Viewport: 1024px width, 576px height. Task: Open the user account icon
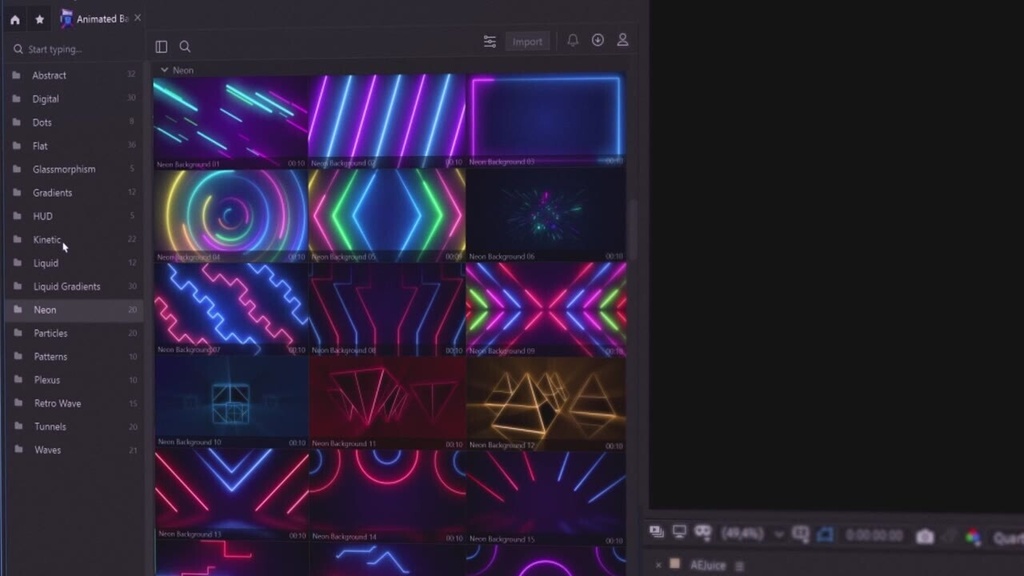tap(622, 40)
